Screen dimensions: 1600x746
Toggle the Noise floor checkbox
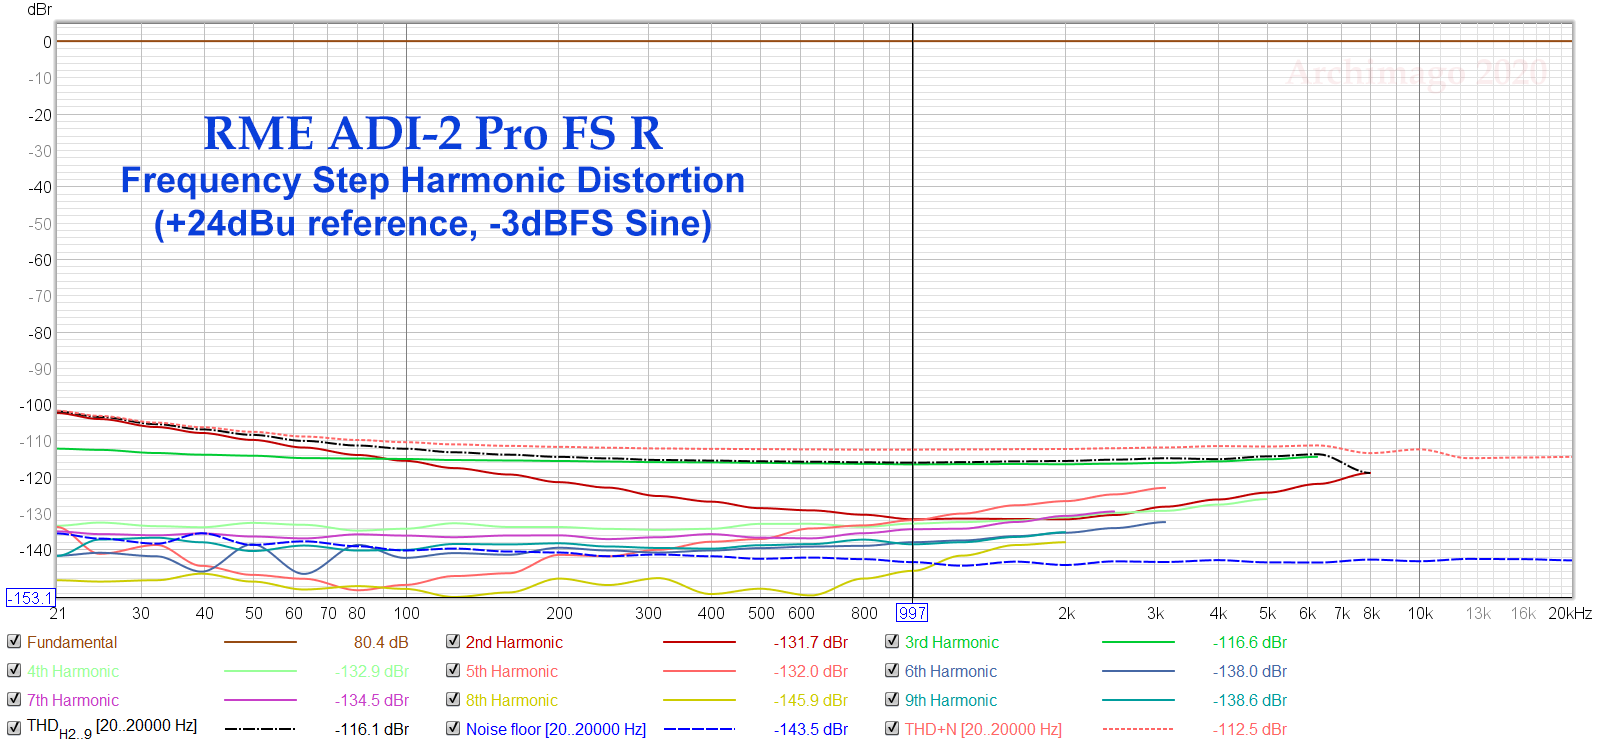click(x=453, y=728)
